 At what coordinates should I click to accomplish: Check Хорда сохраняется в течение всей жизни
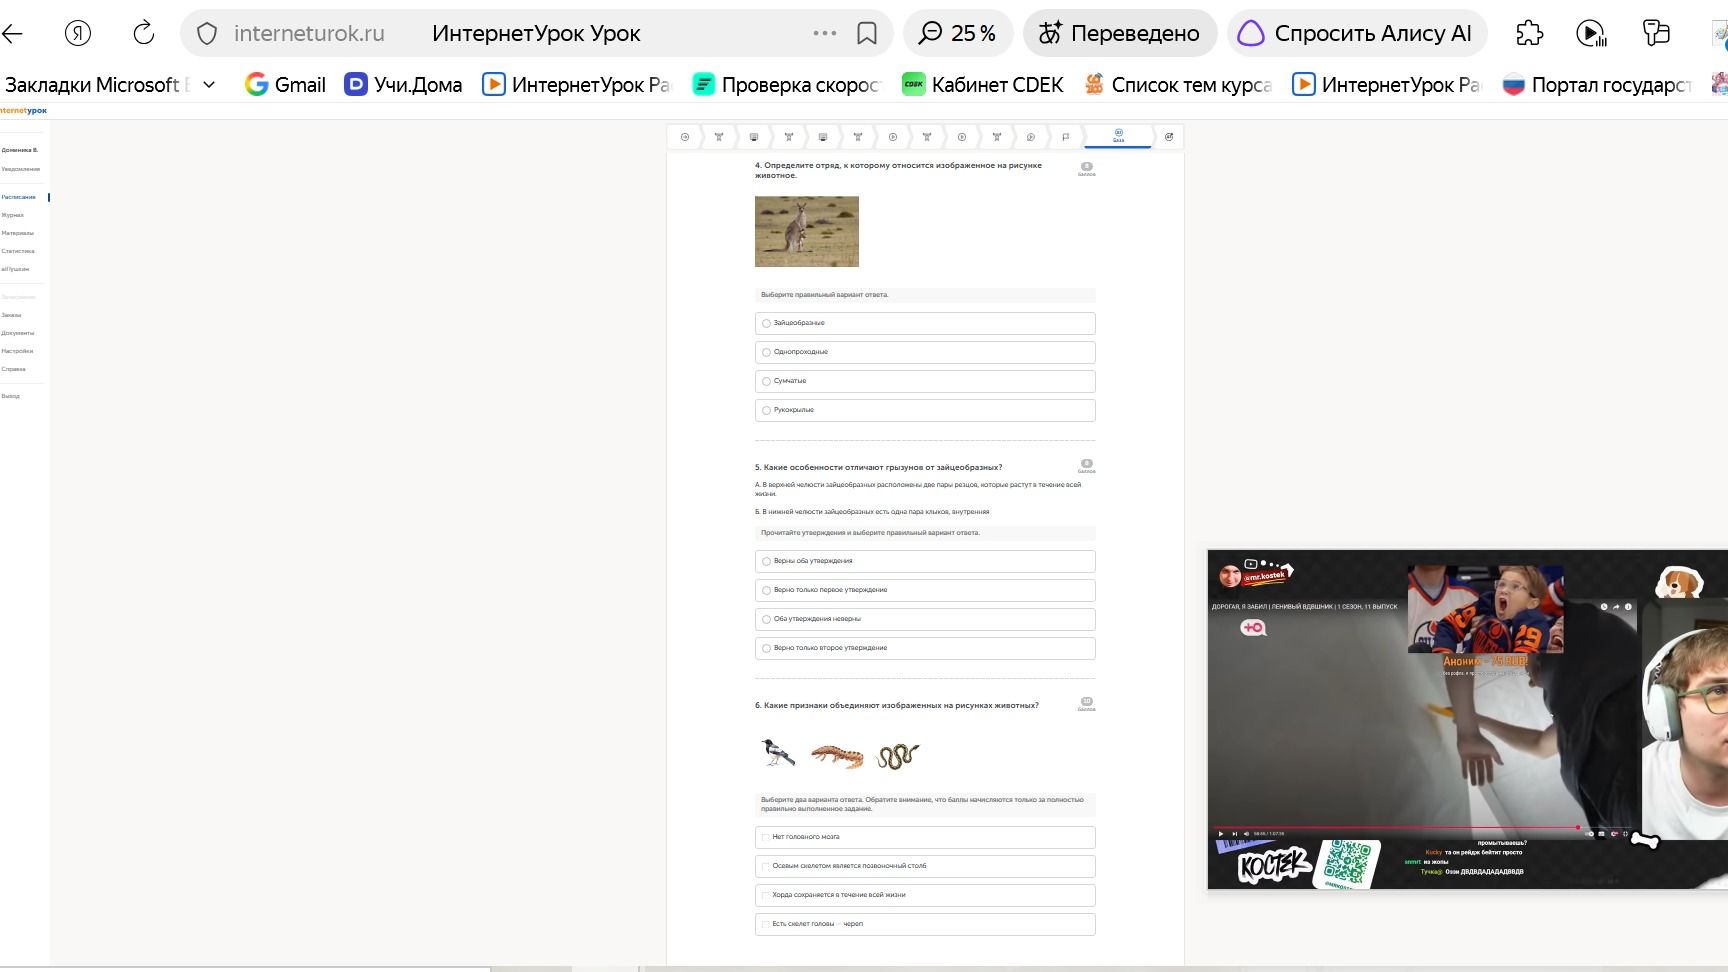pos(925,895)
